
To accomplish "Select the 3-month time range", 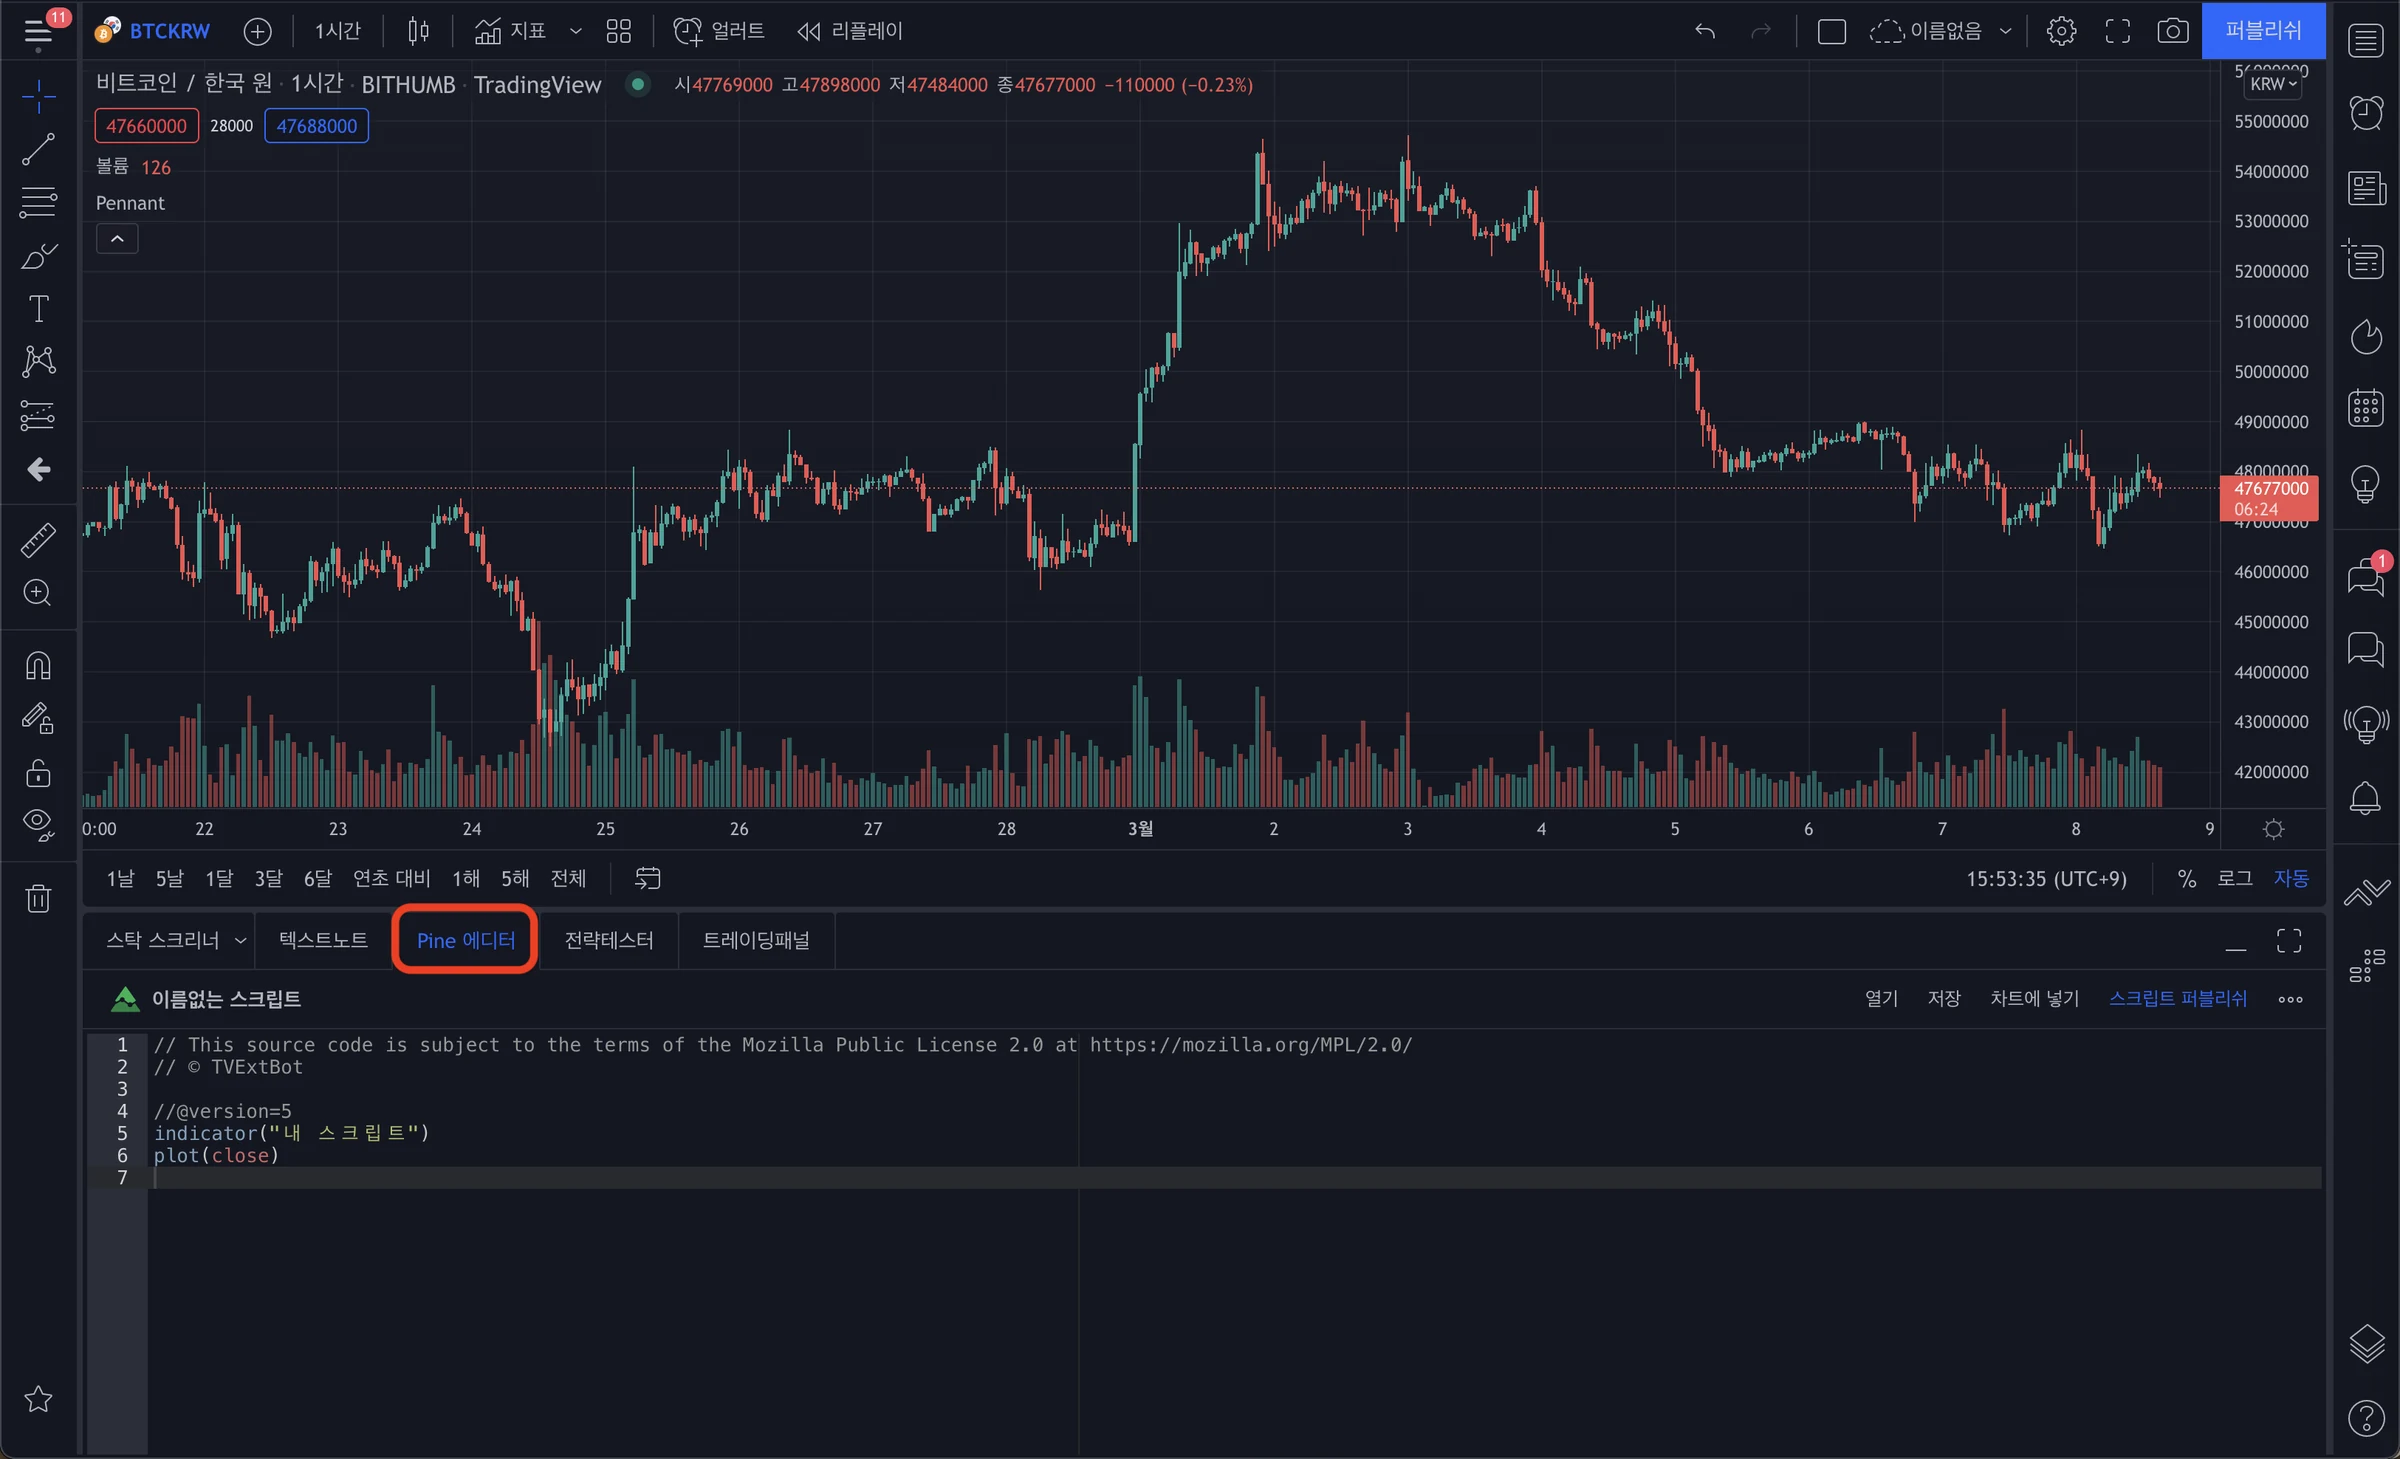I will tap(268, 878).
